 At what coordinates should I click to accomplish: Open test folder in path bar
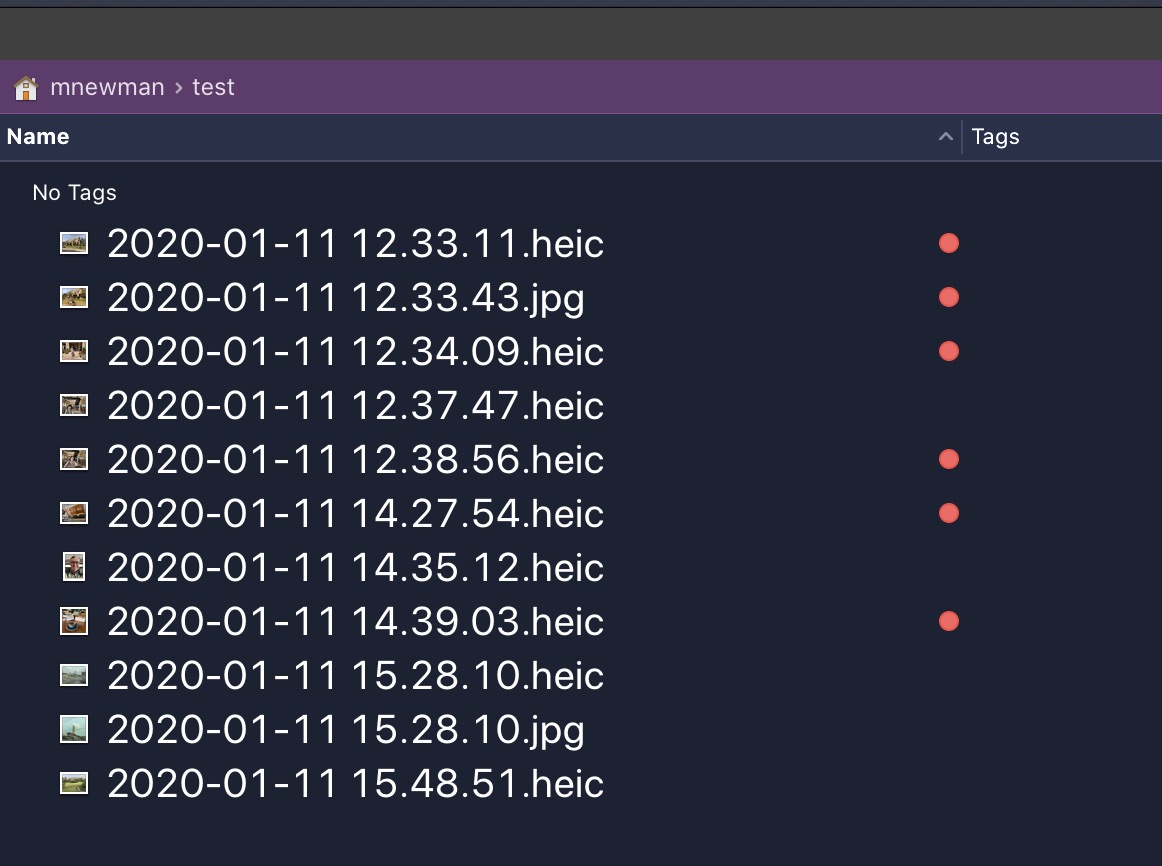click(213, 87)
